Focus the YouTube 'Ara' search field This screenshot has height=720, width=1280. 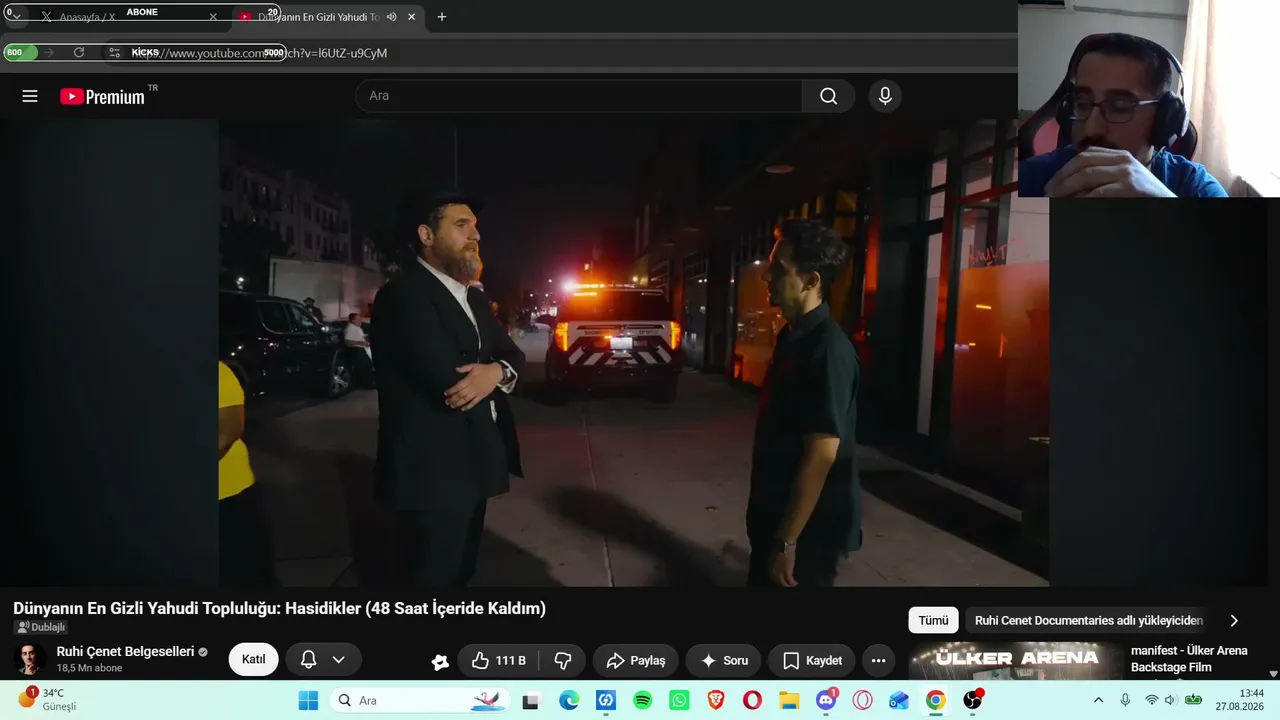click(x=579, y=96)
